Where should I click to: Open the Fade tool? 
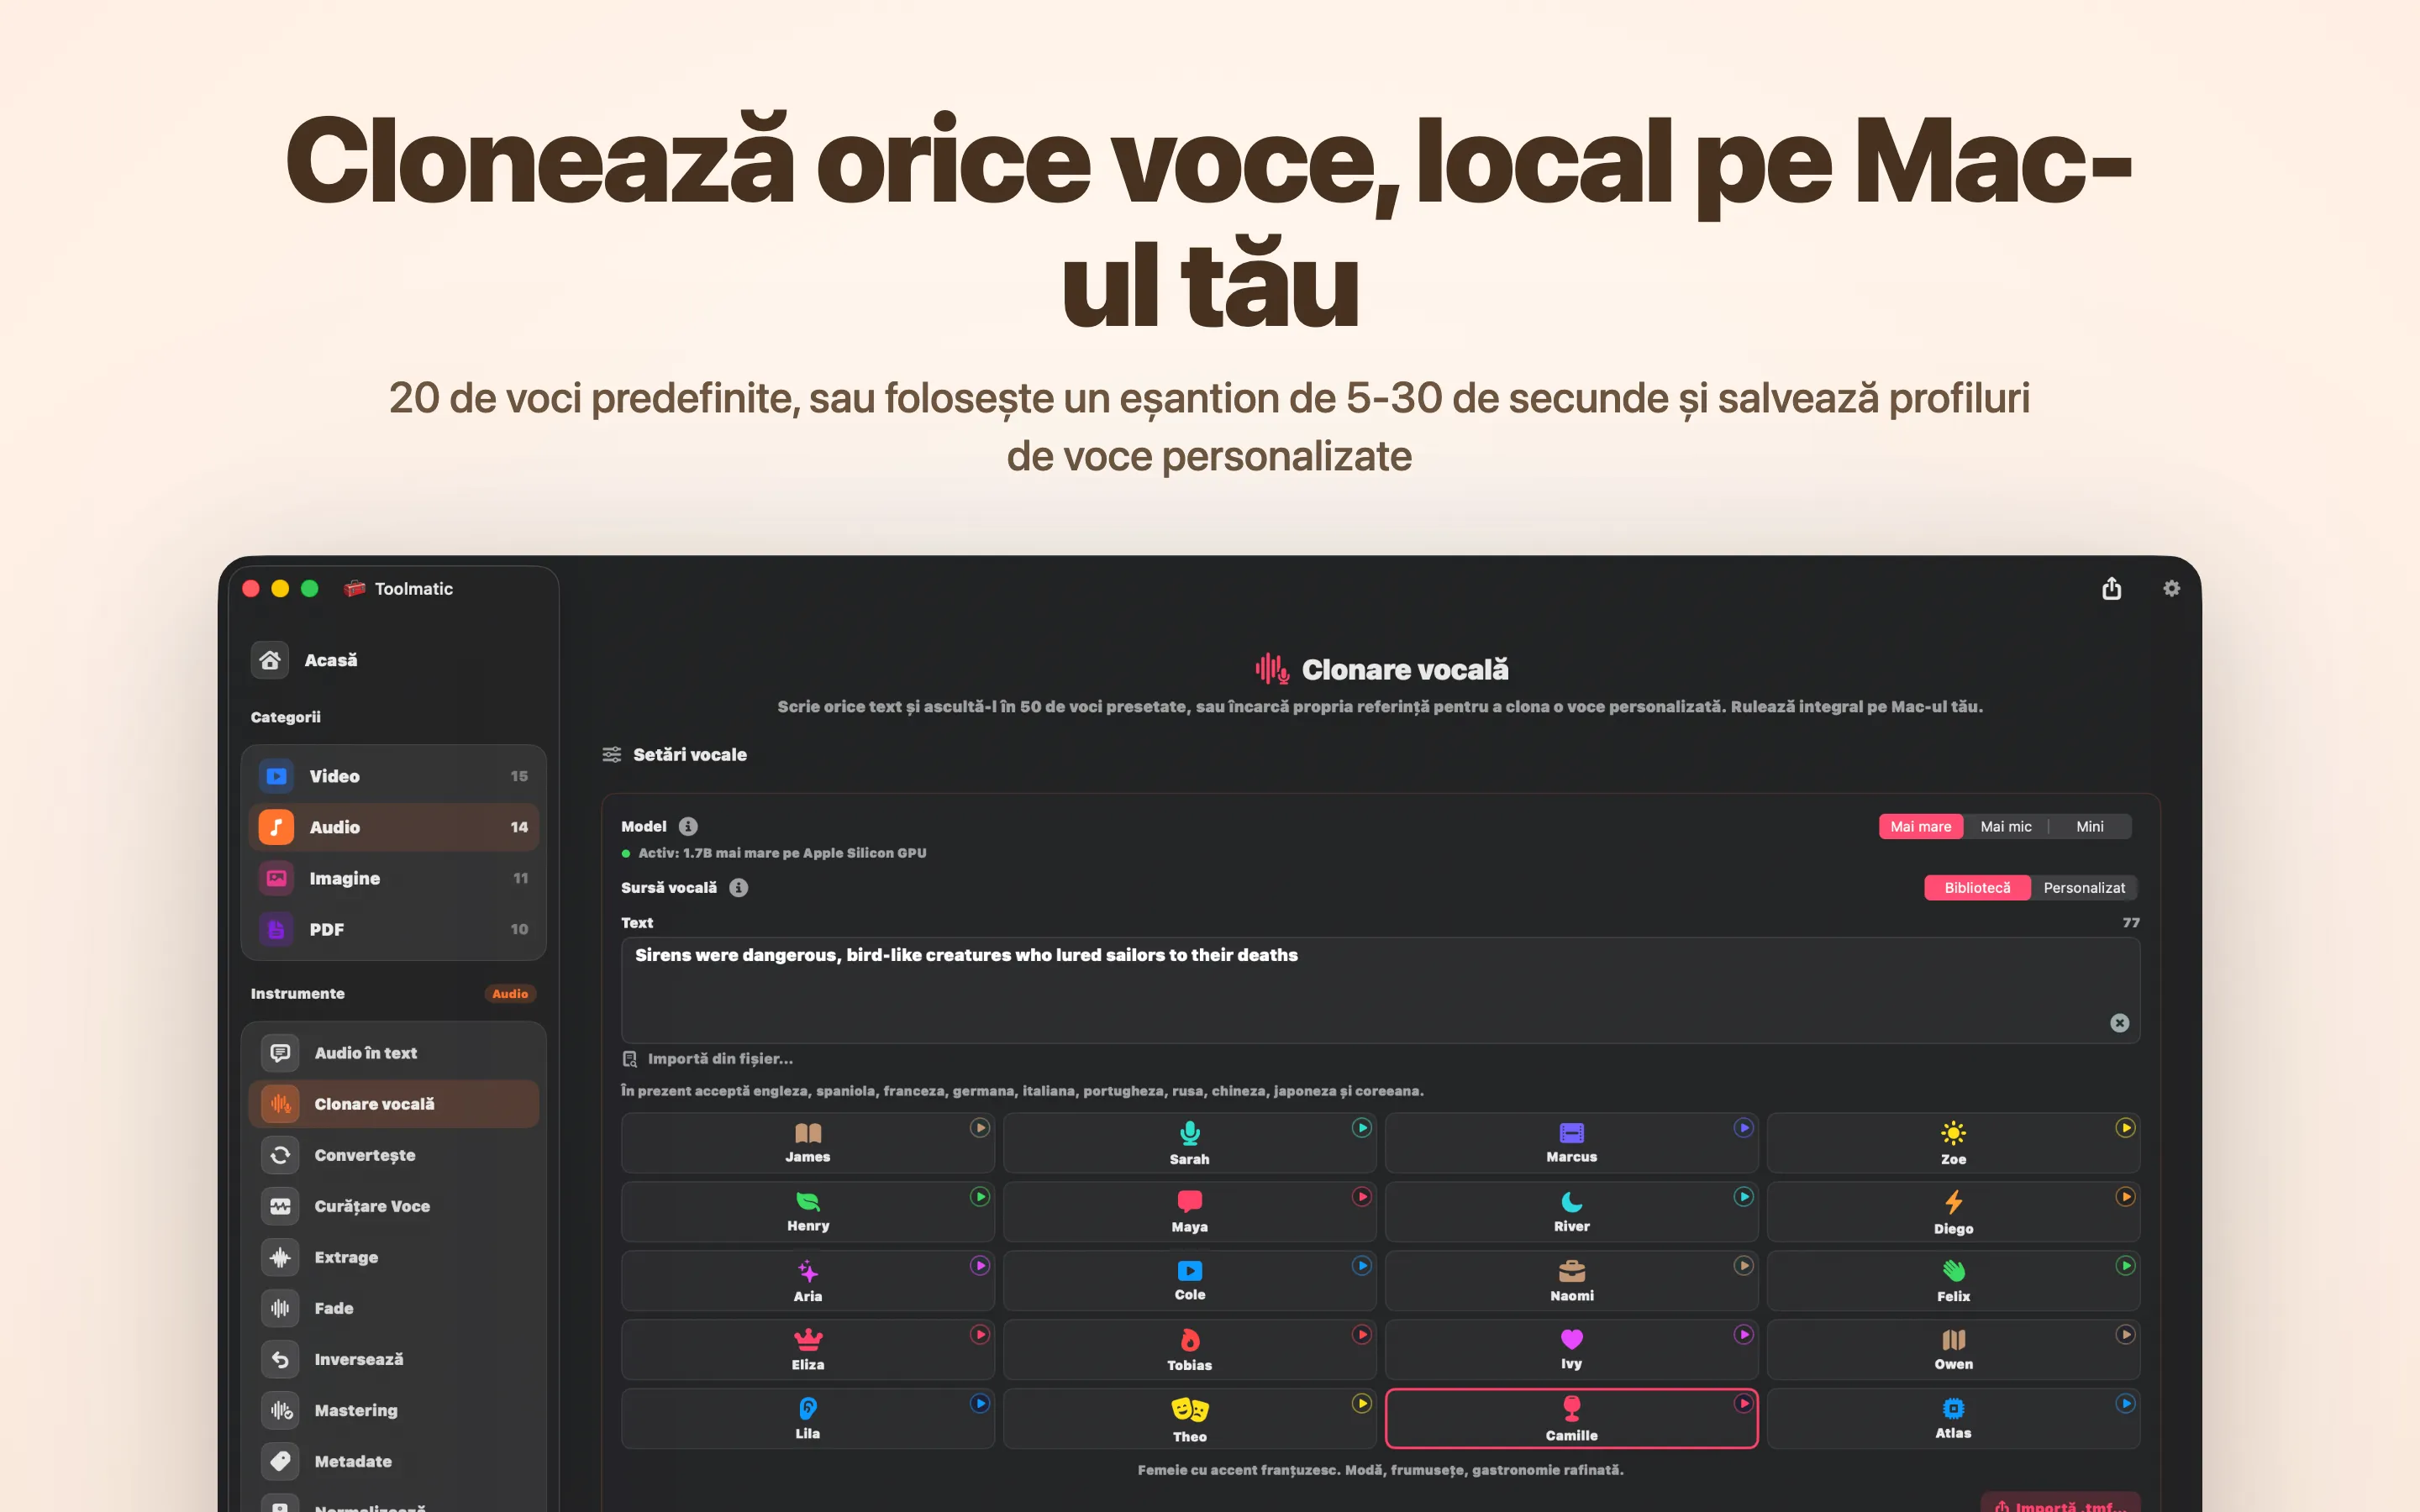tap(394, 1308)
